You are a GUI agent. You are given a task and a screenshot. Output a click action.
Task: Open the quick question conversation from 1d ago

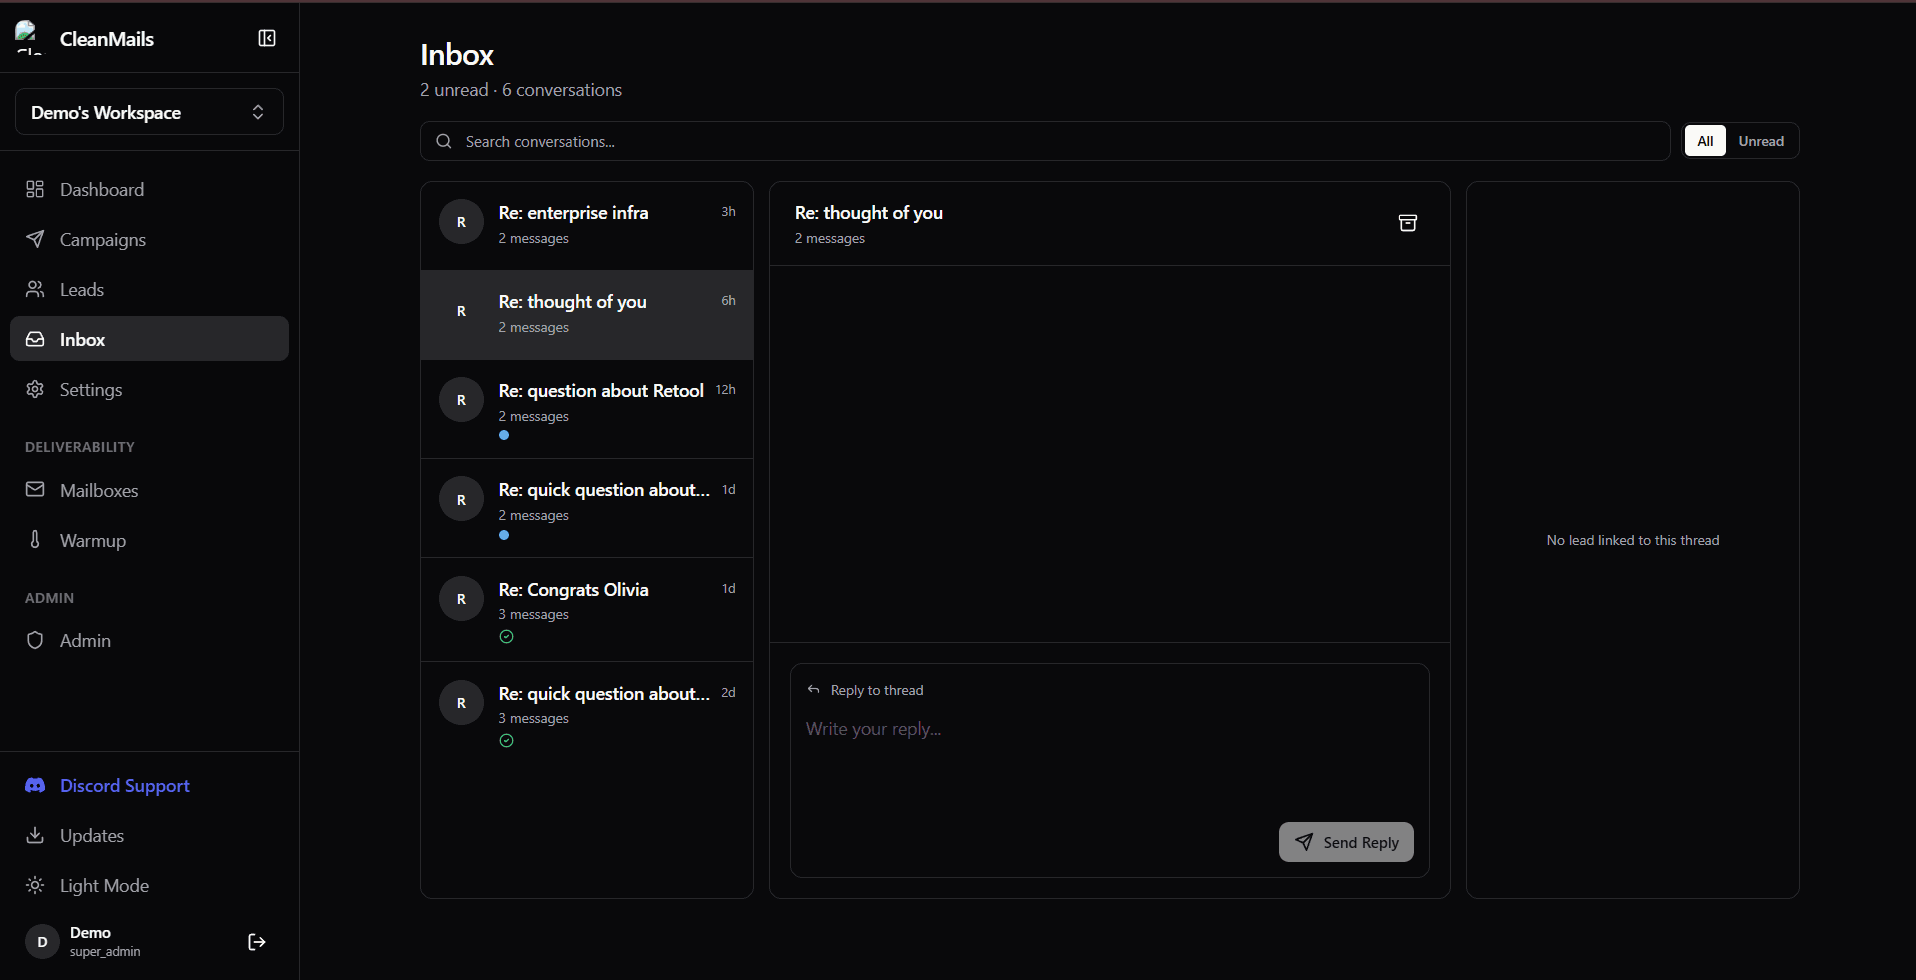[587, 508]
